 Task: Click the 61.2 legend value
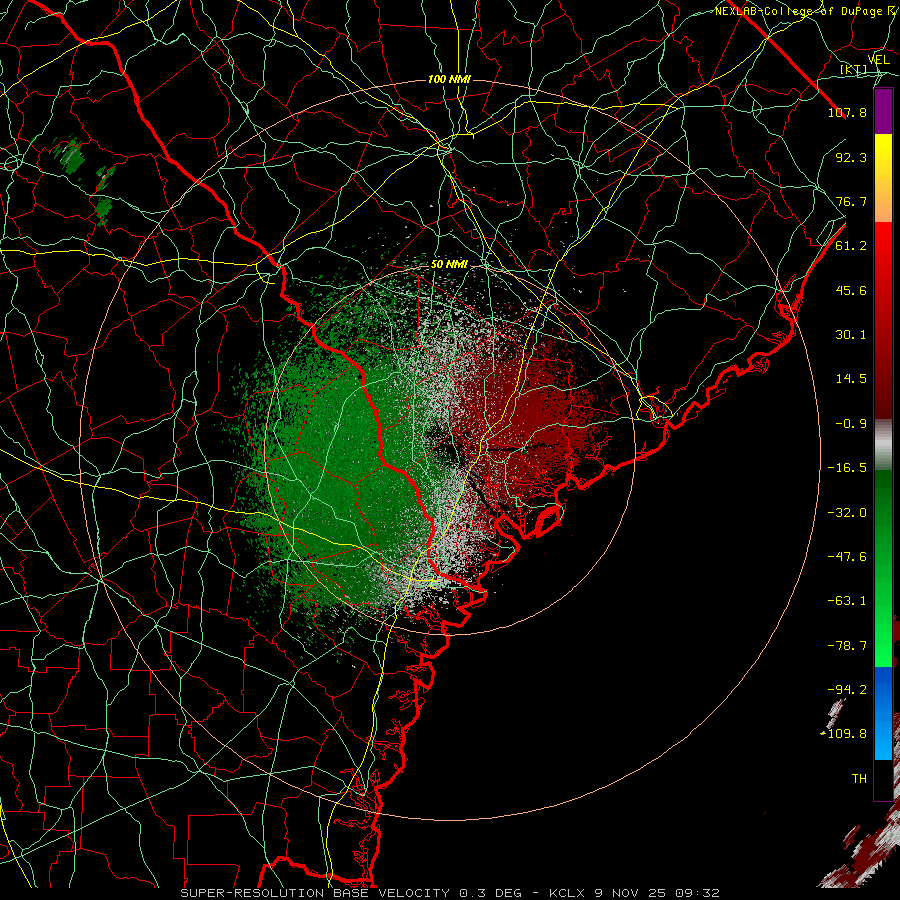tap(851, 246)
